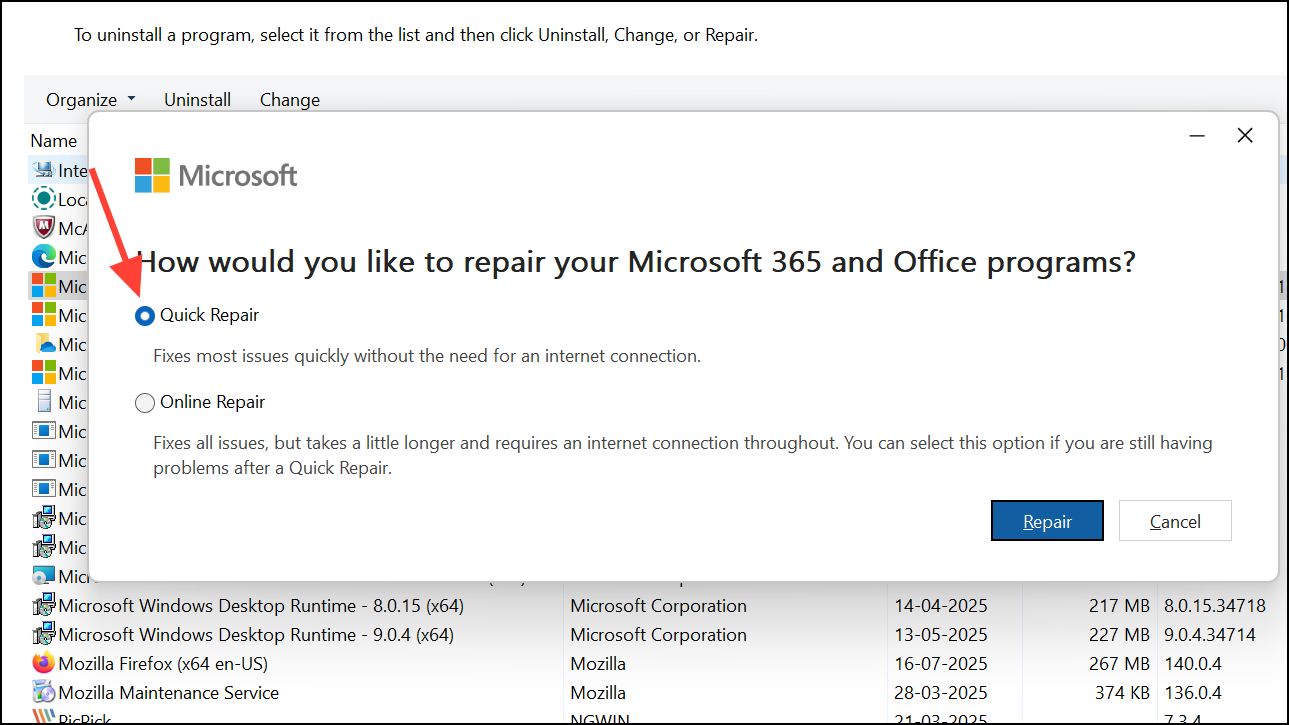
Task: Sort the list by the Name column
Action: tap(54, 141)
